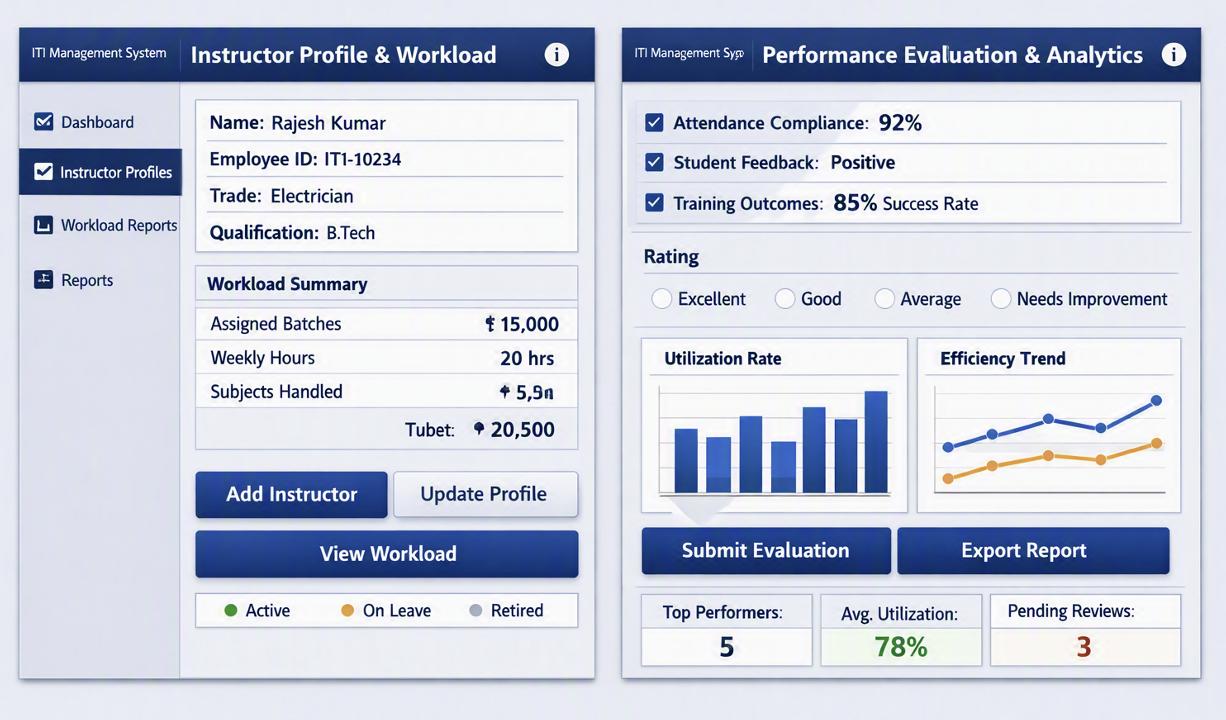1226x720 pixels.
Task: Toggle the Training Outcomes checkbox
Action: click(654, 202)
